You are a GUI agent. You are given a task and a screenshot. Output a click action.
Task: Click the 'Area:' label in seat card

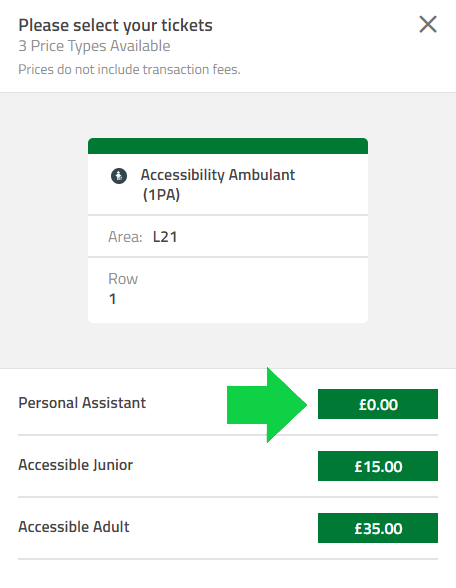point(125,237)
